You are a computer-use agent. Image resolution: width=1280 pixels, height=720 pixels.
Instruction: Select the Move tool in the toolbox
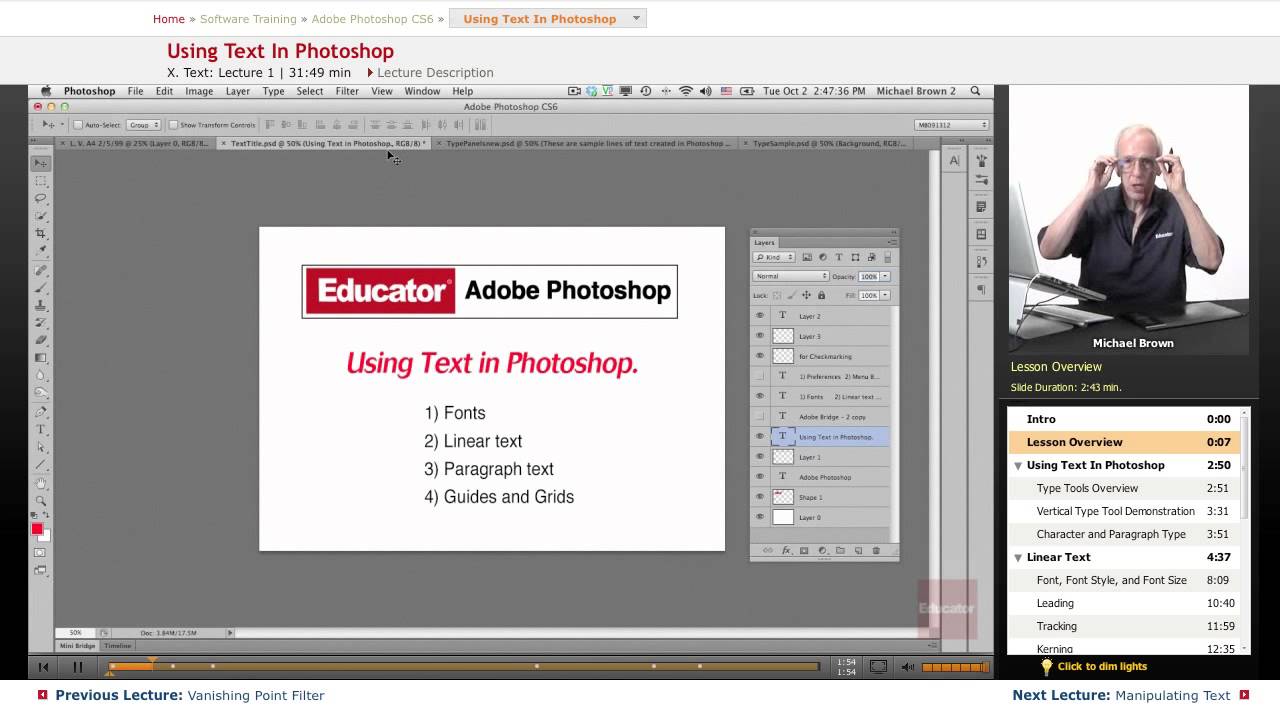pos(41,163)
